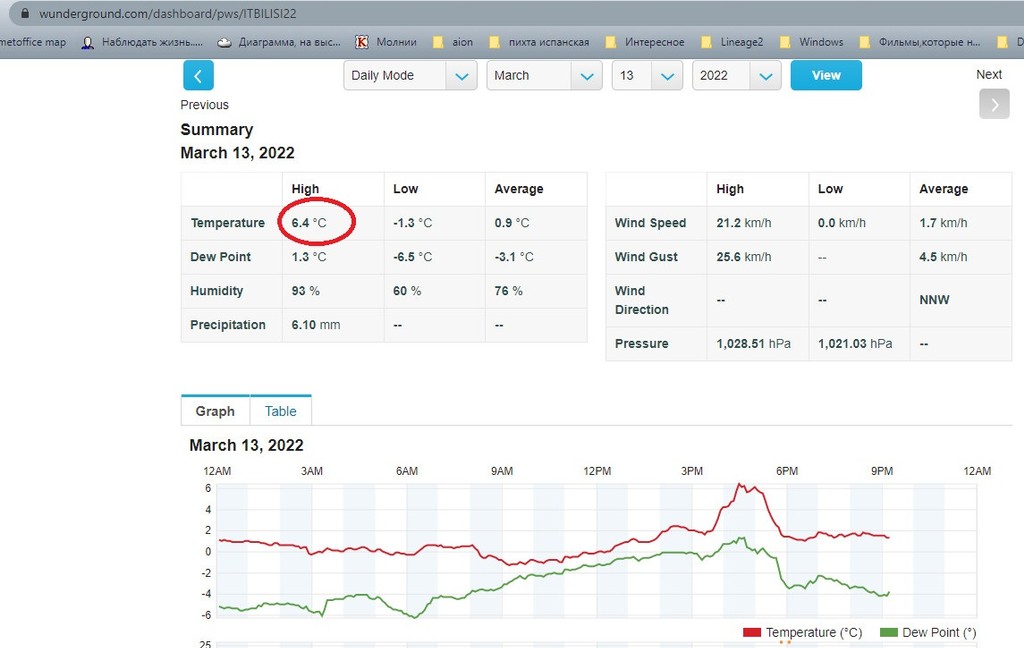Open the Молнии bookmark
This screenshot has height=648, width=1024.
pos(387,42)
